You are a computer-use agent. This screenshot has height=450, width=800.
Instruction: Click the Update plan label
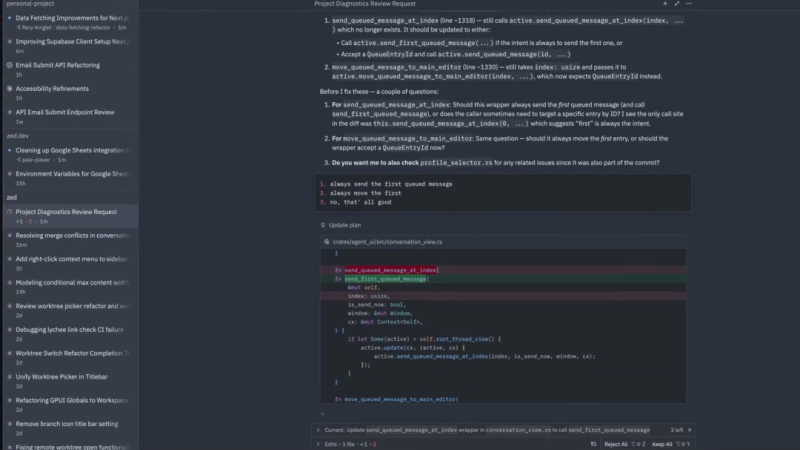(344, 225)
